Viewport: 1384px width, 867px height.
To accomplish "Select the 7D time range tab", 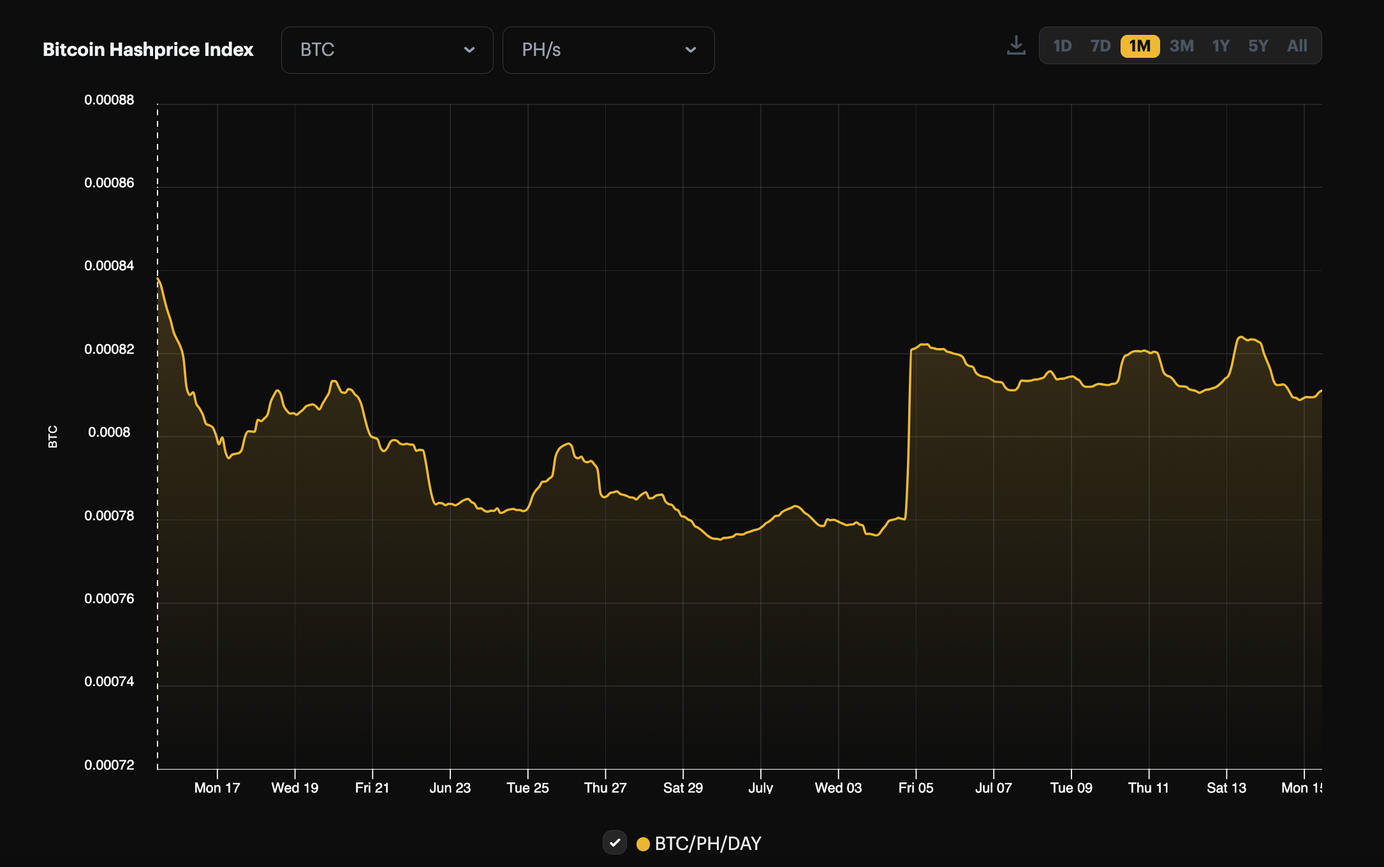I will 1100,45.
